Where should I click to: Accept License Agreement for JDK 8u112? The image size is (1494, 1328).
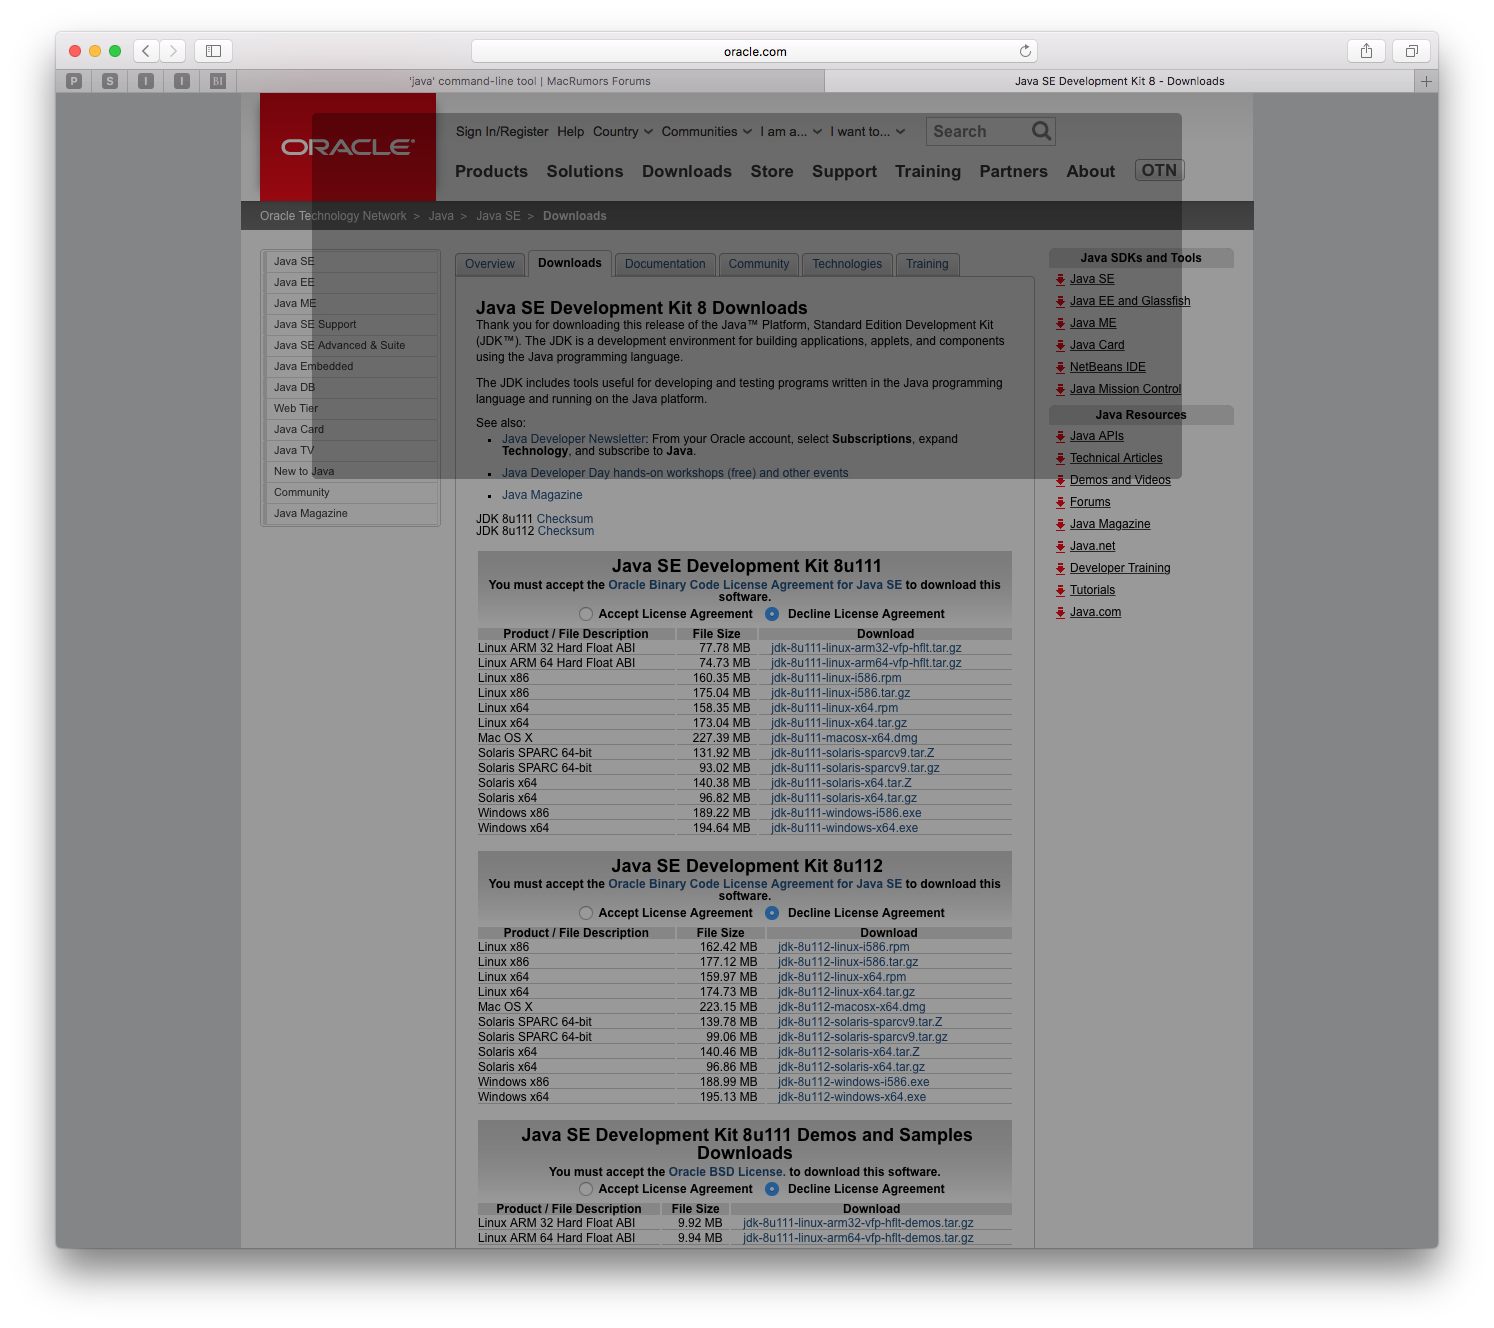[586, 913]
